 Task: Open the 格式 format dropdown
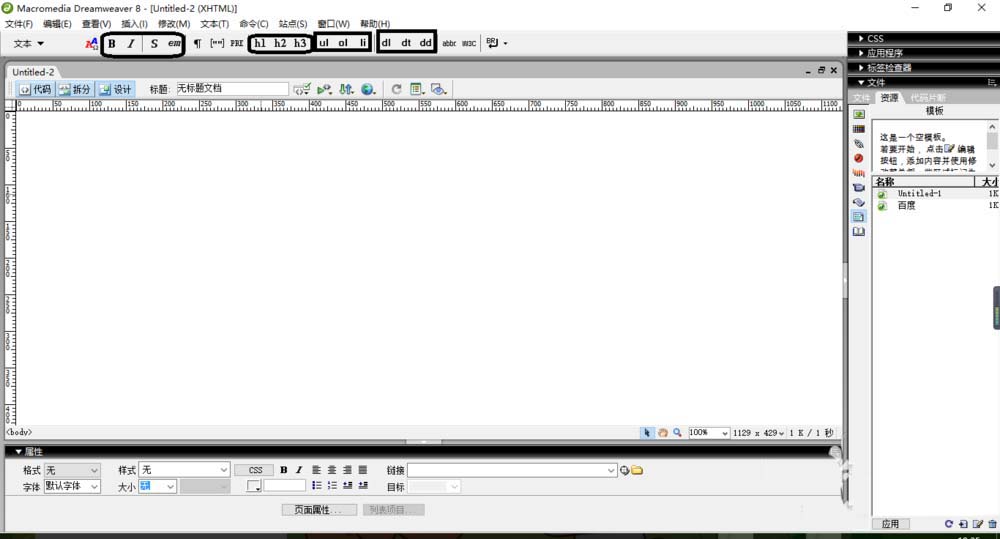click(72, 470)
